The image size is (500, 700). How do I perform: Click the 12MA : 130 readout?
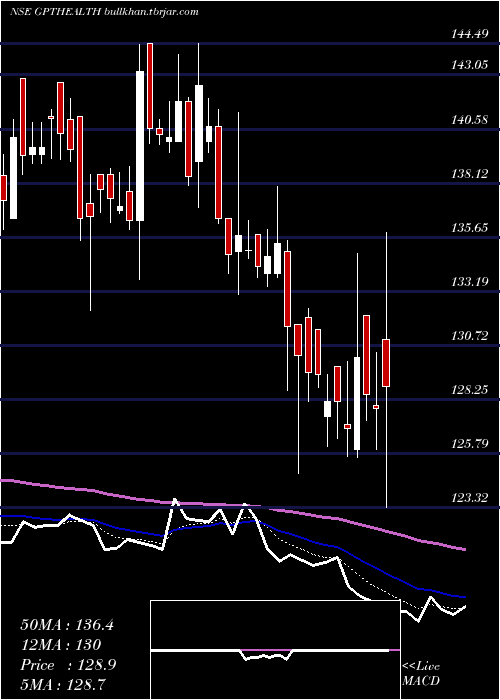click(61, 645)
